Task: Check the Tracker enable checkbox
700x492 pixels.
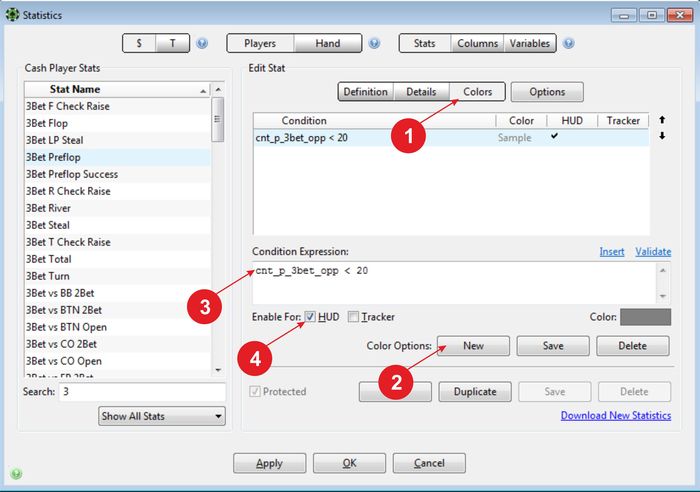Action: click(353, 317)
